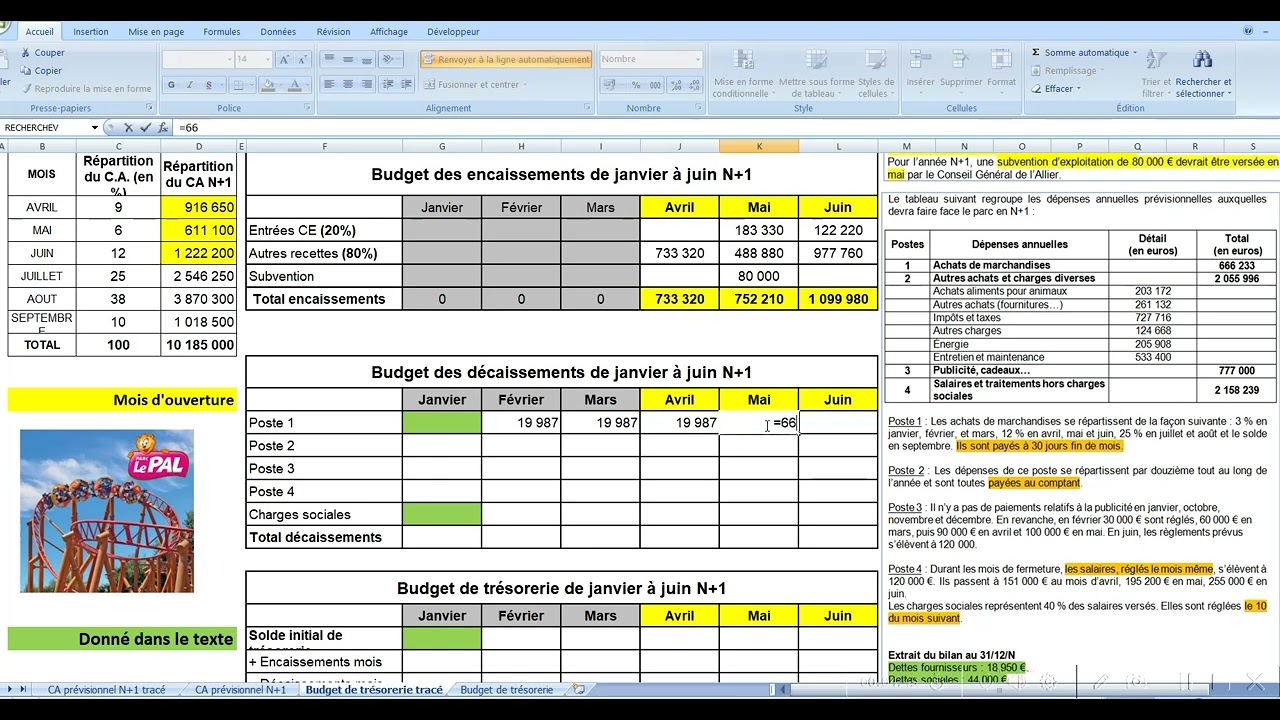Align cell text right
Image resolution: width=1280 pixels, height=720 pixels.
click(x=366, y=85)
